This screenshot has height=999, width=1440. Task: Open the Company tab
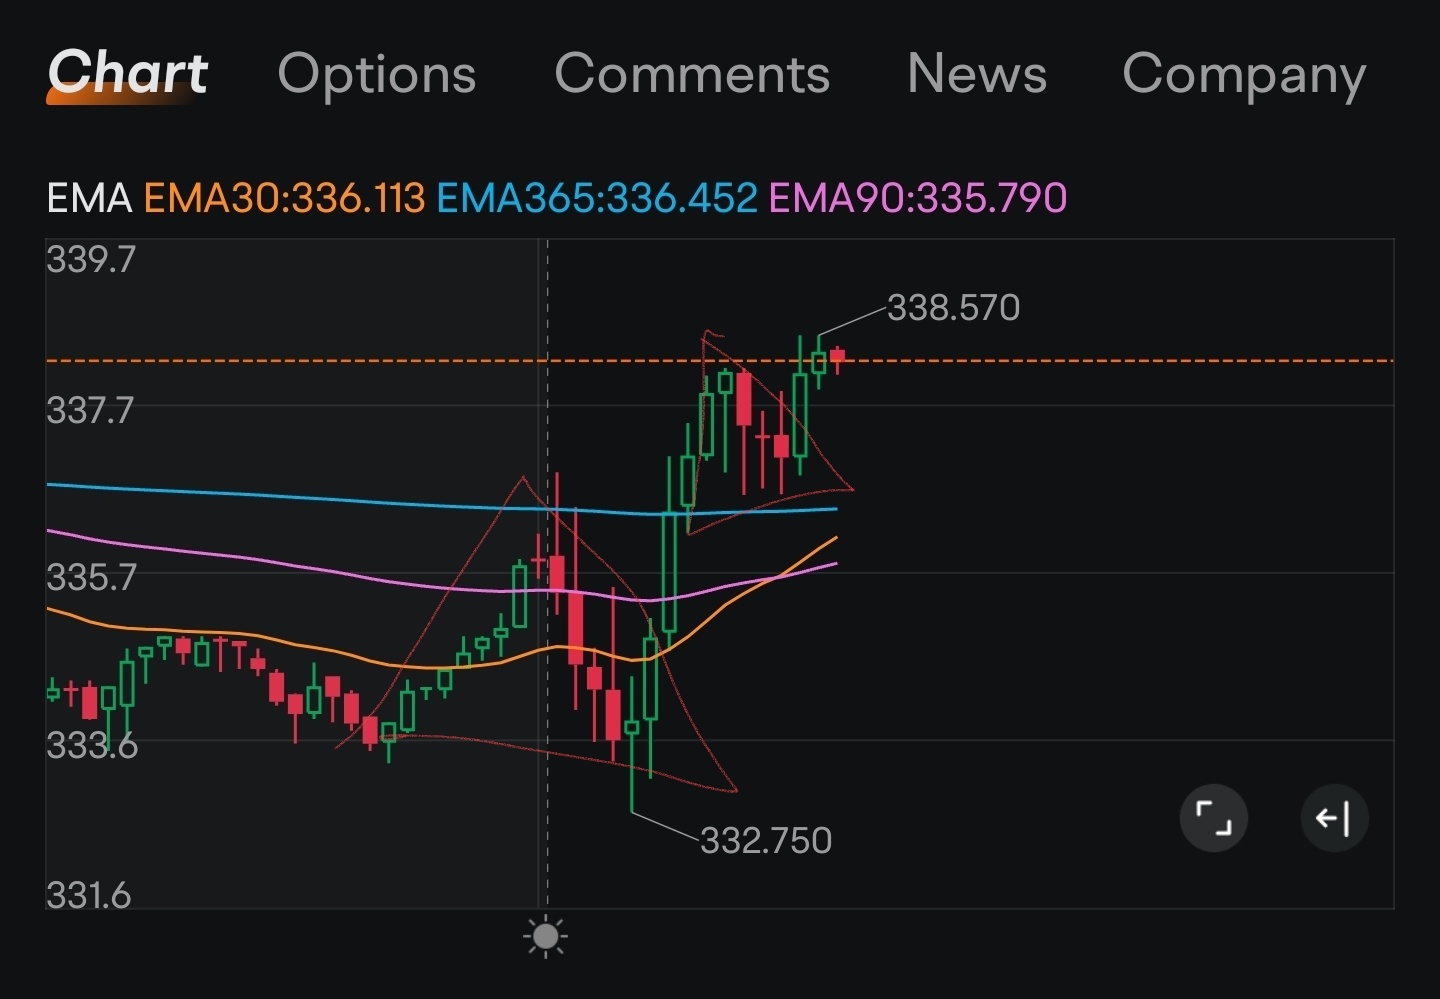tap(1244, 76)
